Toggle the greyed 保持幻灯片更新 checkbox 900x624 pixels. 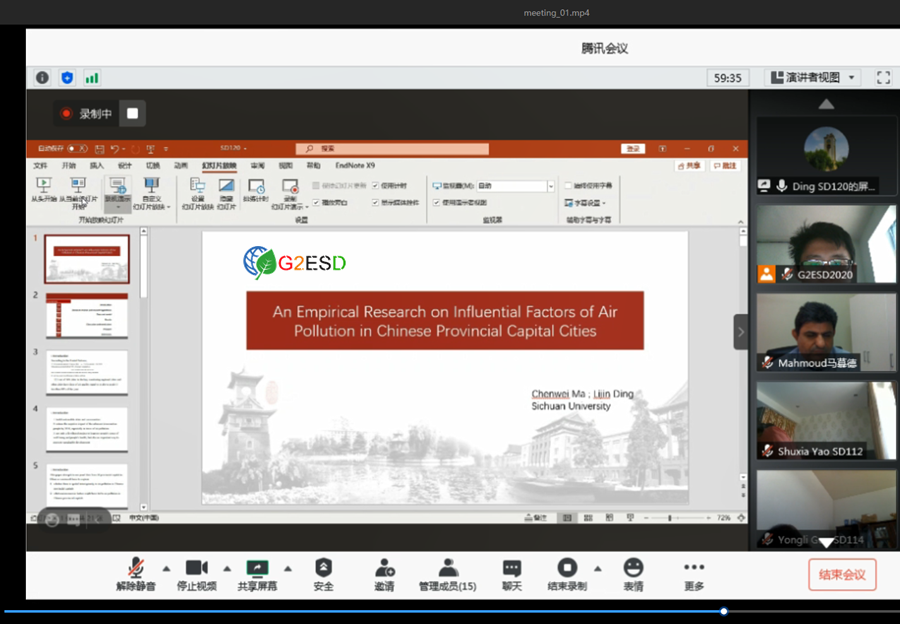tap(316, 185)
